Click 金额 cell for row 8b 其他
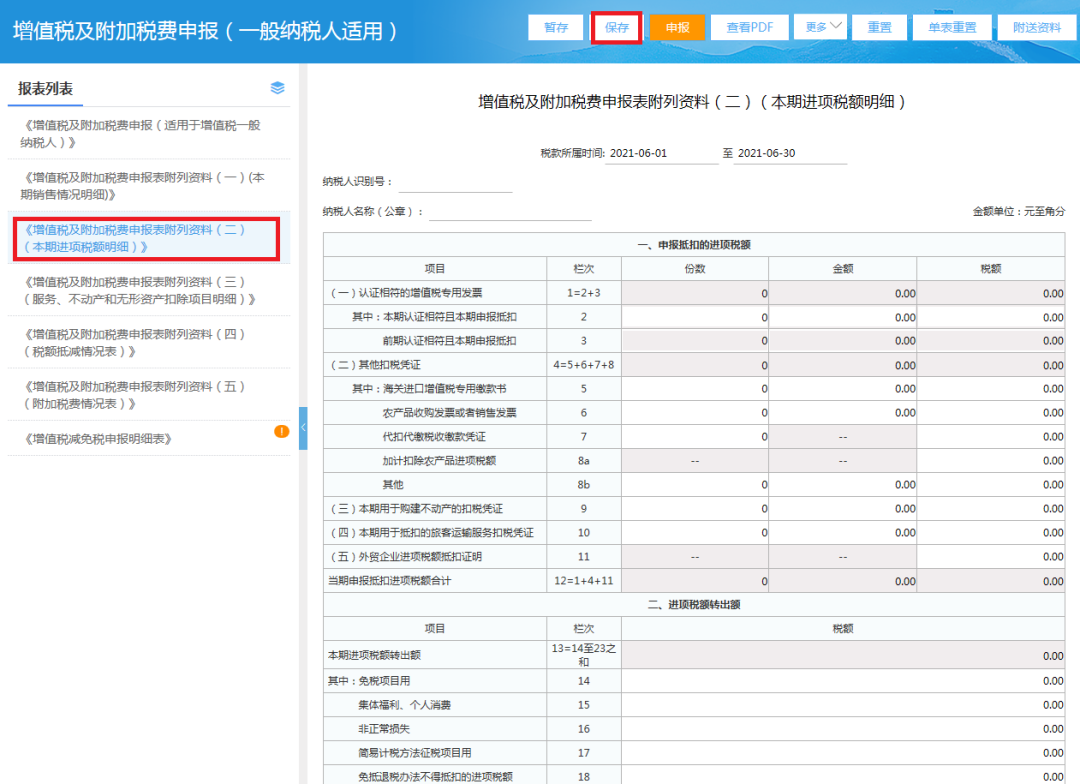1080x784 pixels. 842,485
